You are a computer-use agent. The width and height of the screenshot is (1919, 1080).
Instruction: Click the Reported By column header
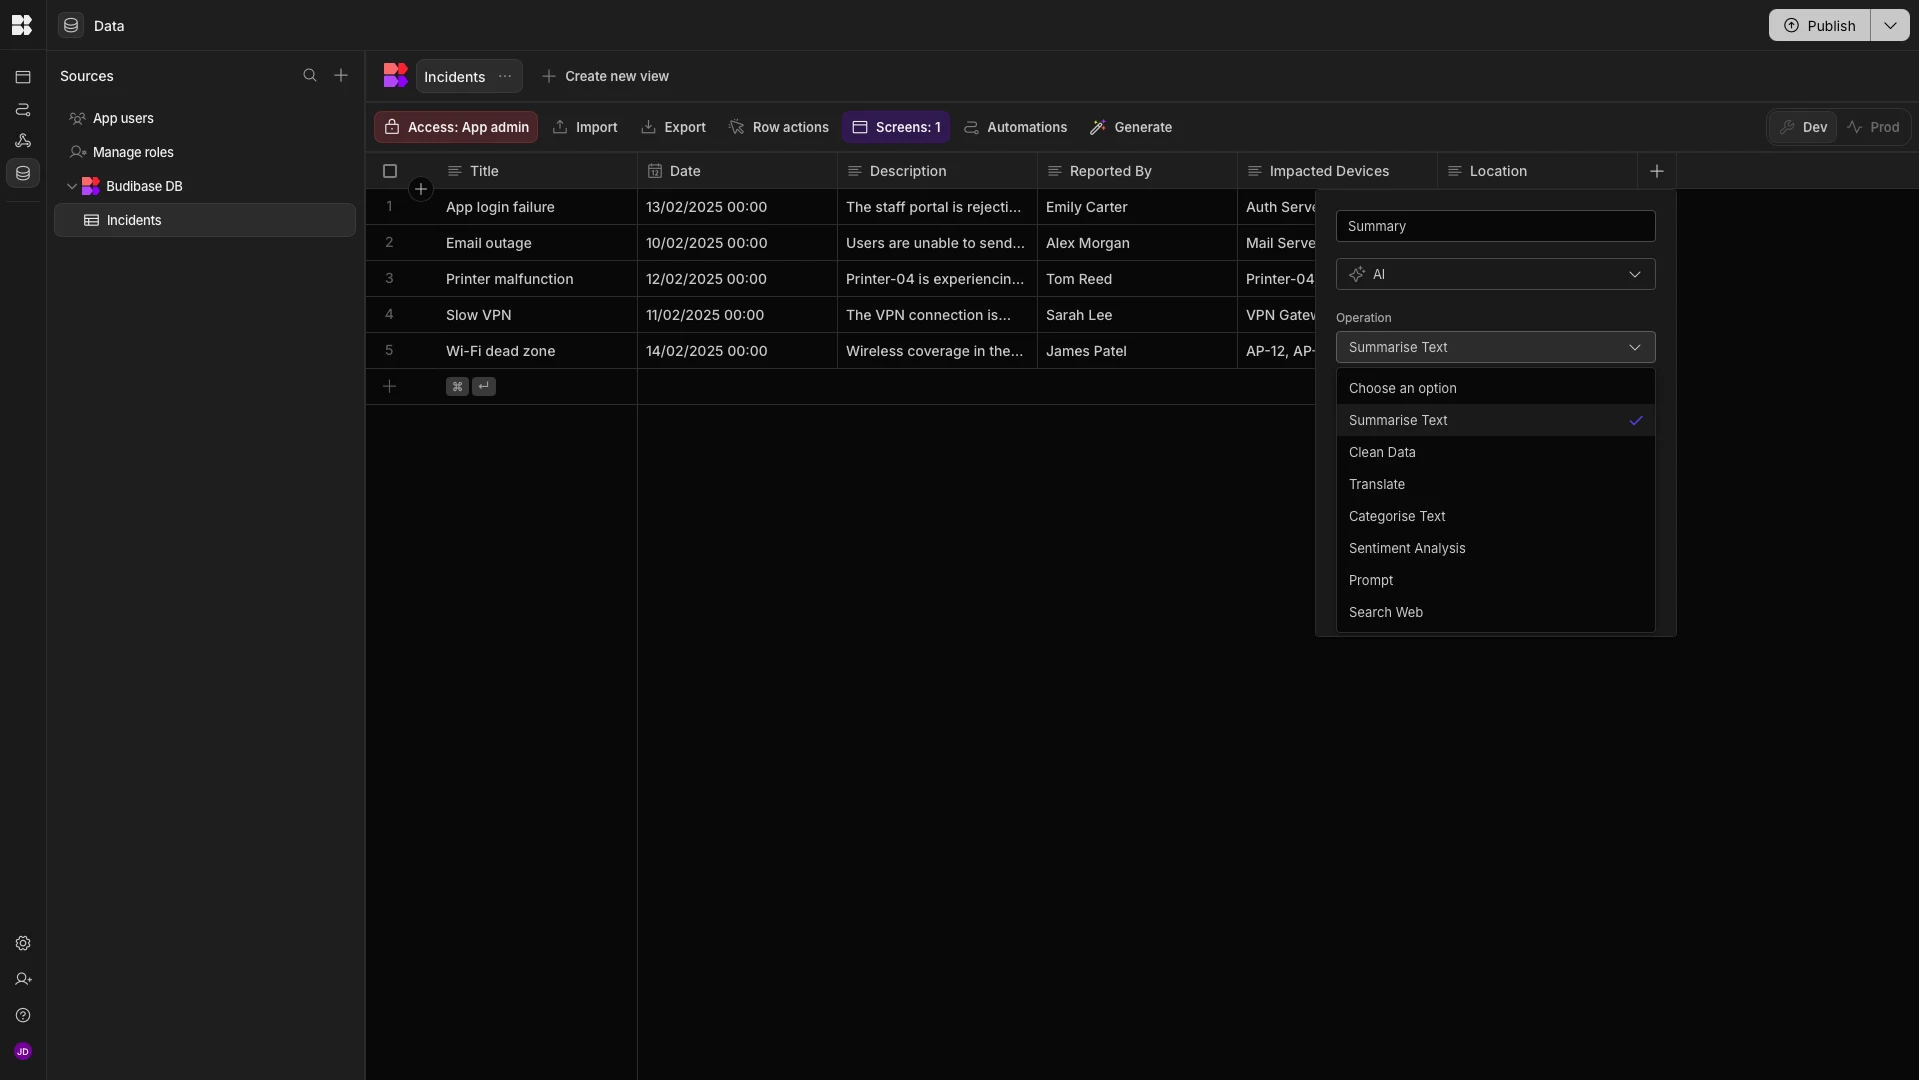(1137, 171)
